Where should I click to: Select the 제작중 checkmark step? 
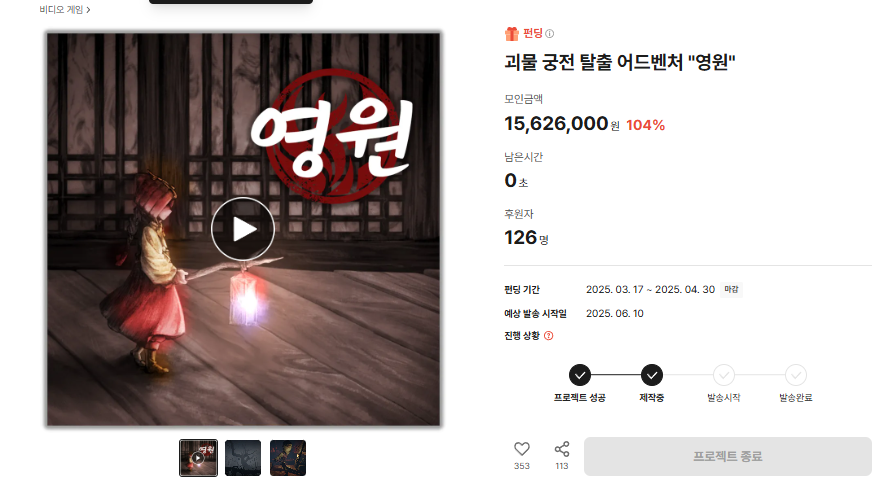652,375
